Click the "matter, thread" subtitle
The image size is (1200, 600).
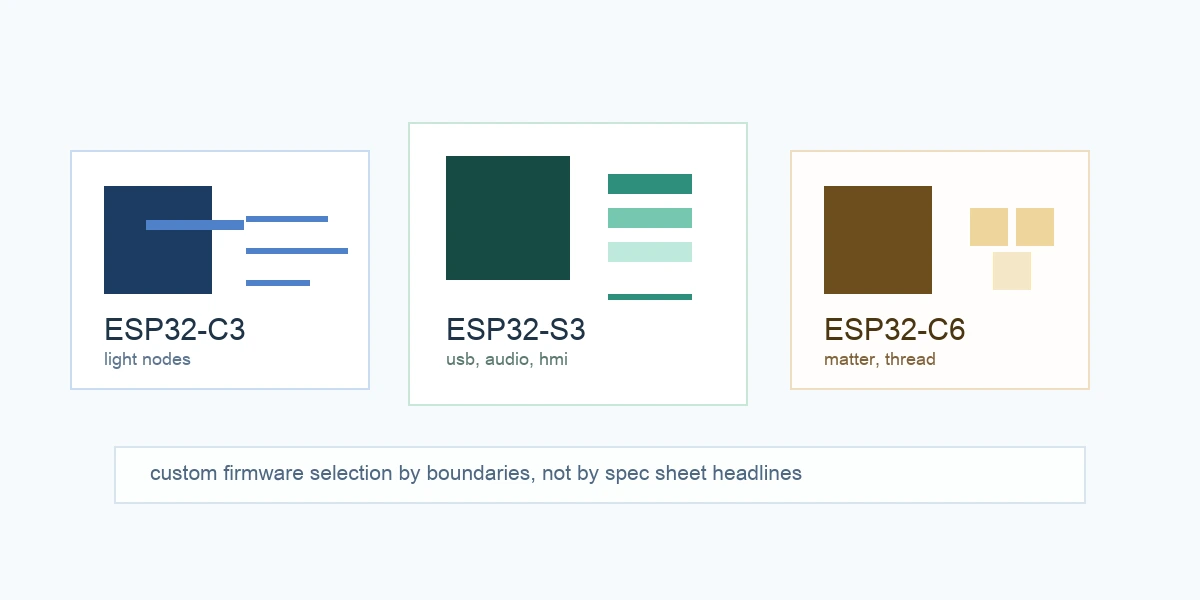click(x=880, y=359)
